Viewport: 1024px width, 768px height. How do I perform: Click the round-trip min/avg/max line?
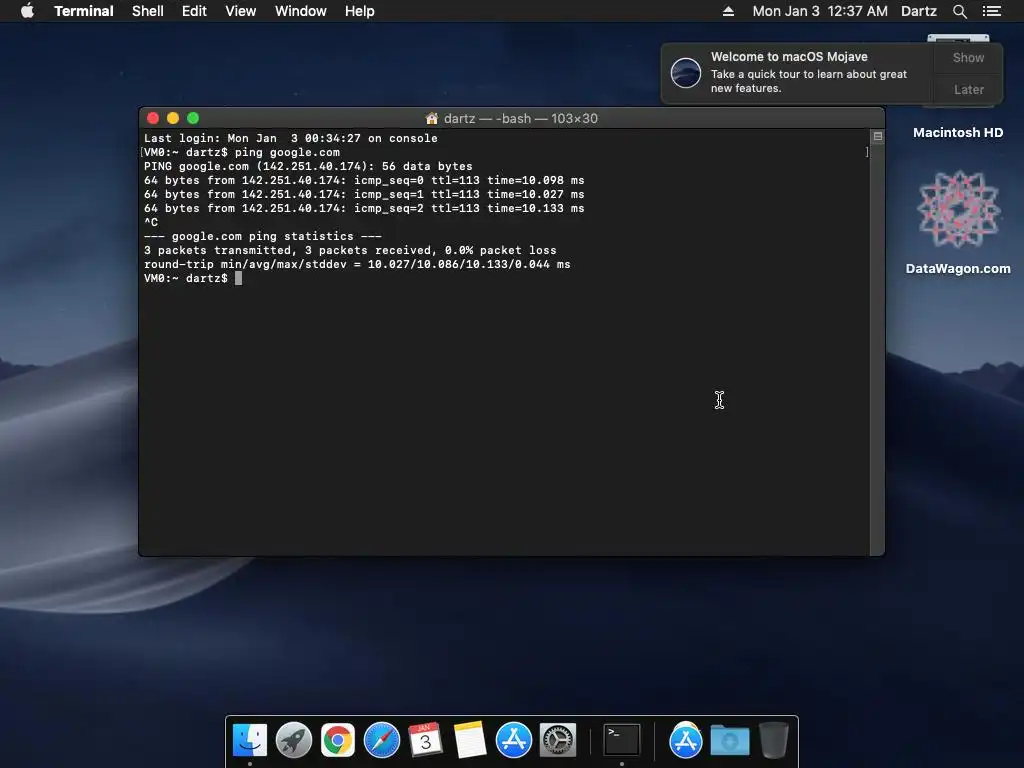[357, 264]
